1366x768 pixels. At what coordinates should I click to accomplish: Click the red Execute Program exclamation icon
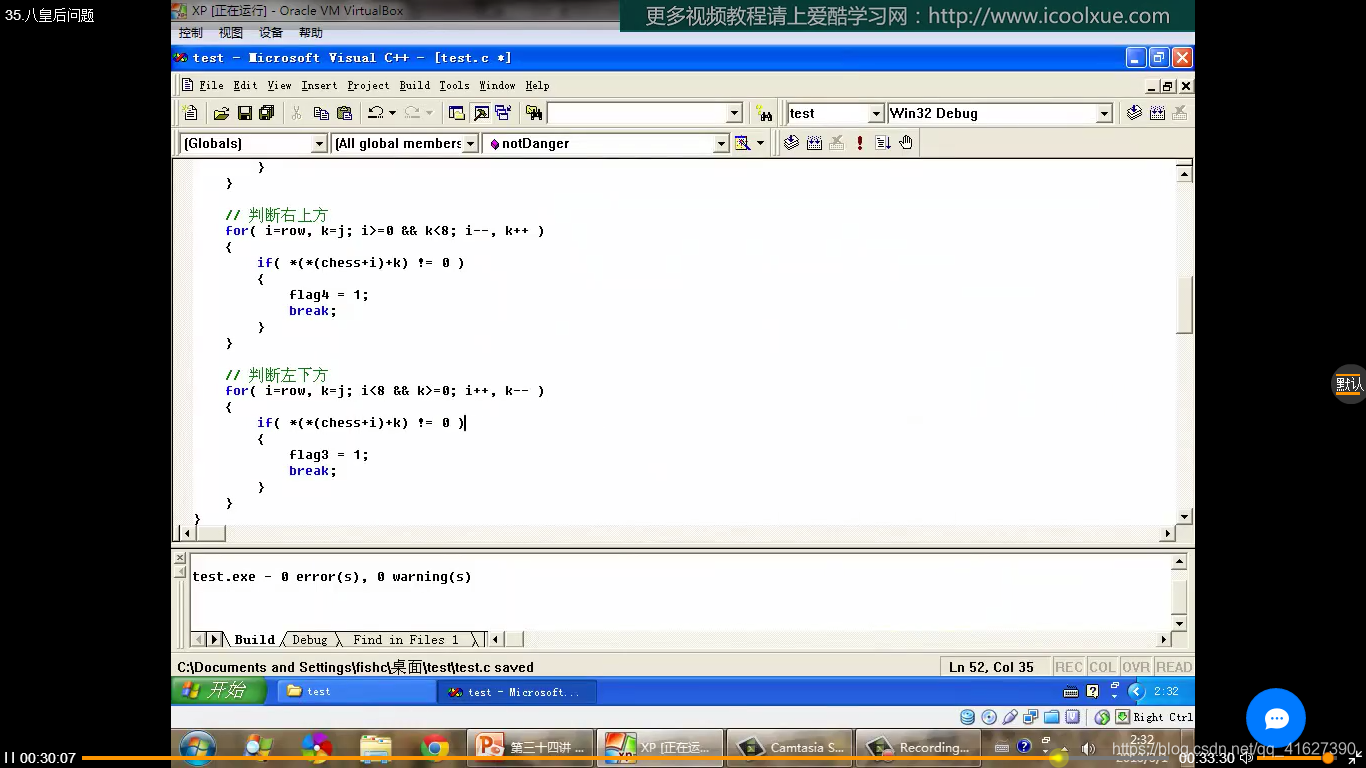(860, 143)
